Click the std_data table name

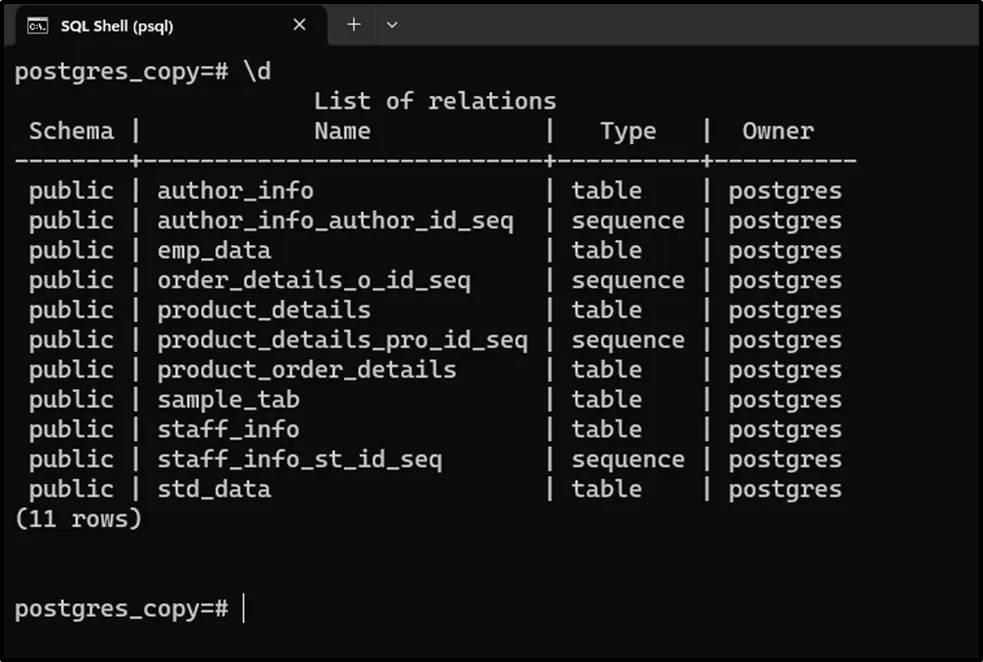(x=214, y=489)
